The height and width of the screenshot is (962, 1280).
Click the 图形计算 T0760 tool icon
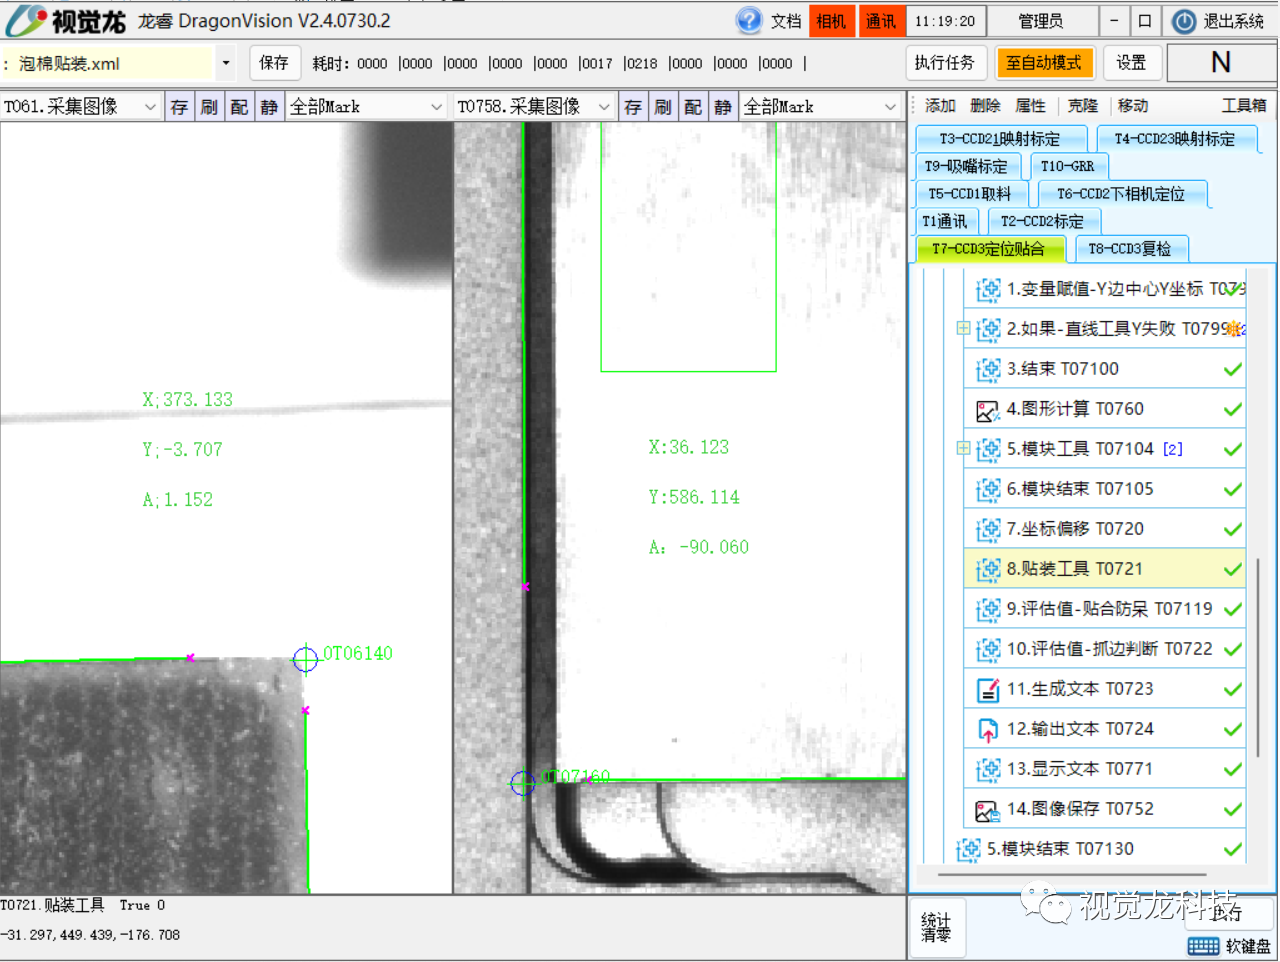[x=987, y=410]
